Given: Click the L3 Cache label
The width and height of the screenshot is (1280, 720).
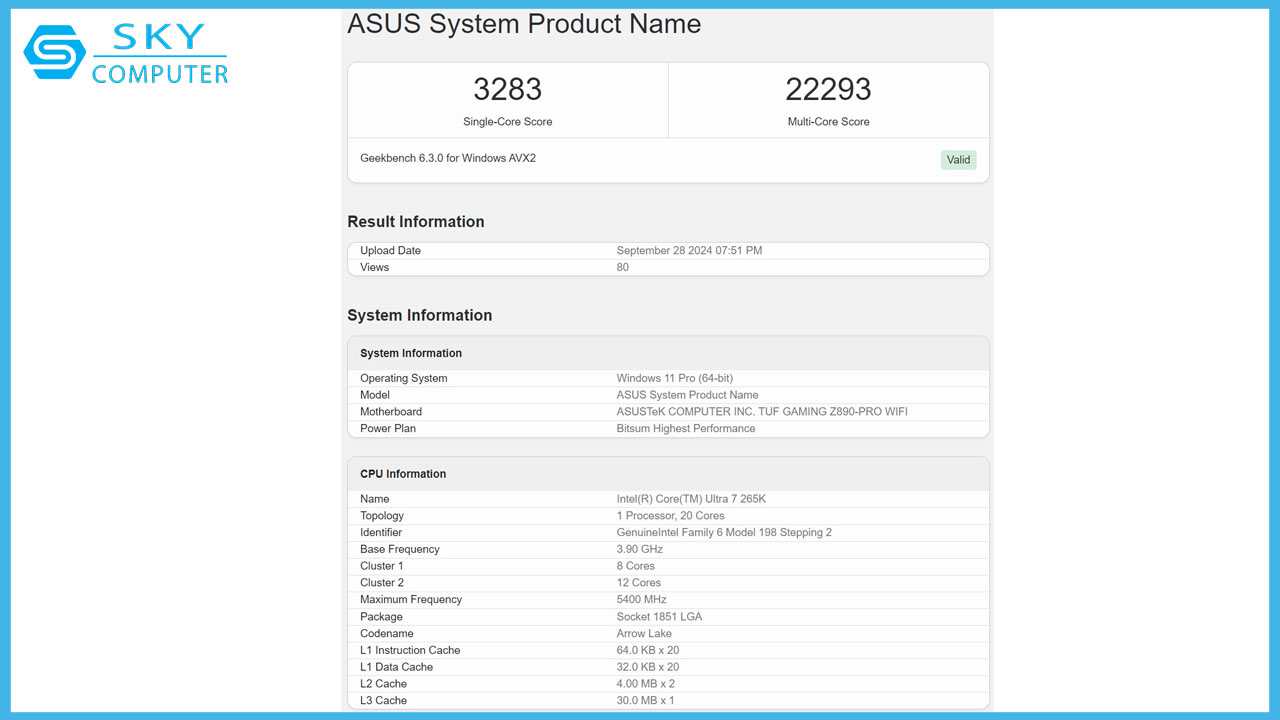Looking at the screenshot, I should coord(384,701).
